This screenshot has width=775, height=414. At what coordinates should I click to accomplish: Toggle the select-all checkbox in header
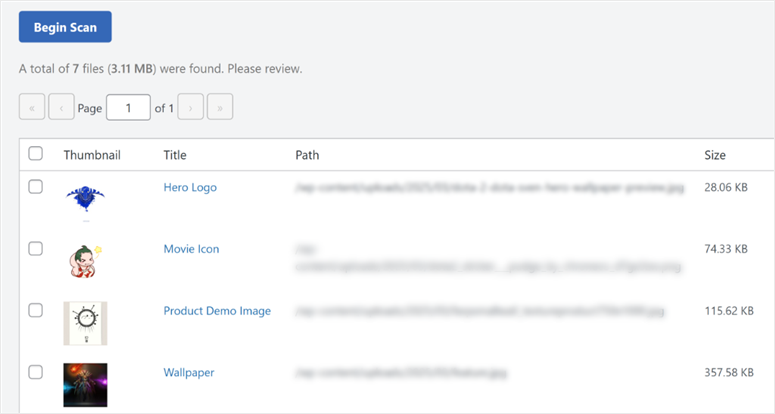[x=36, y=154]
